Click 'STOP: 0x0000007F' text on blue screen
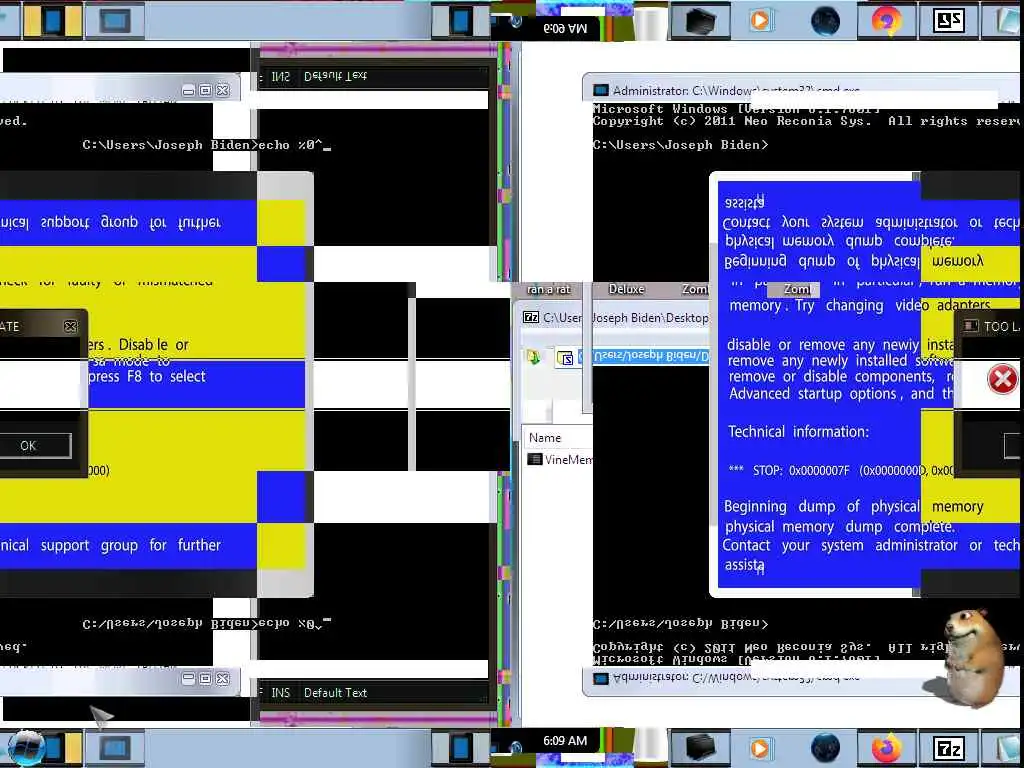Image resolution: width=1024 pixels, height=768 pixels. click(x=801, y=470)
